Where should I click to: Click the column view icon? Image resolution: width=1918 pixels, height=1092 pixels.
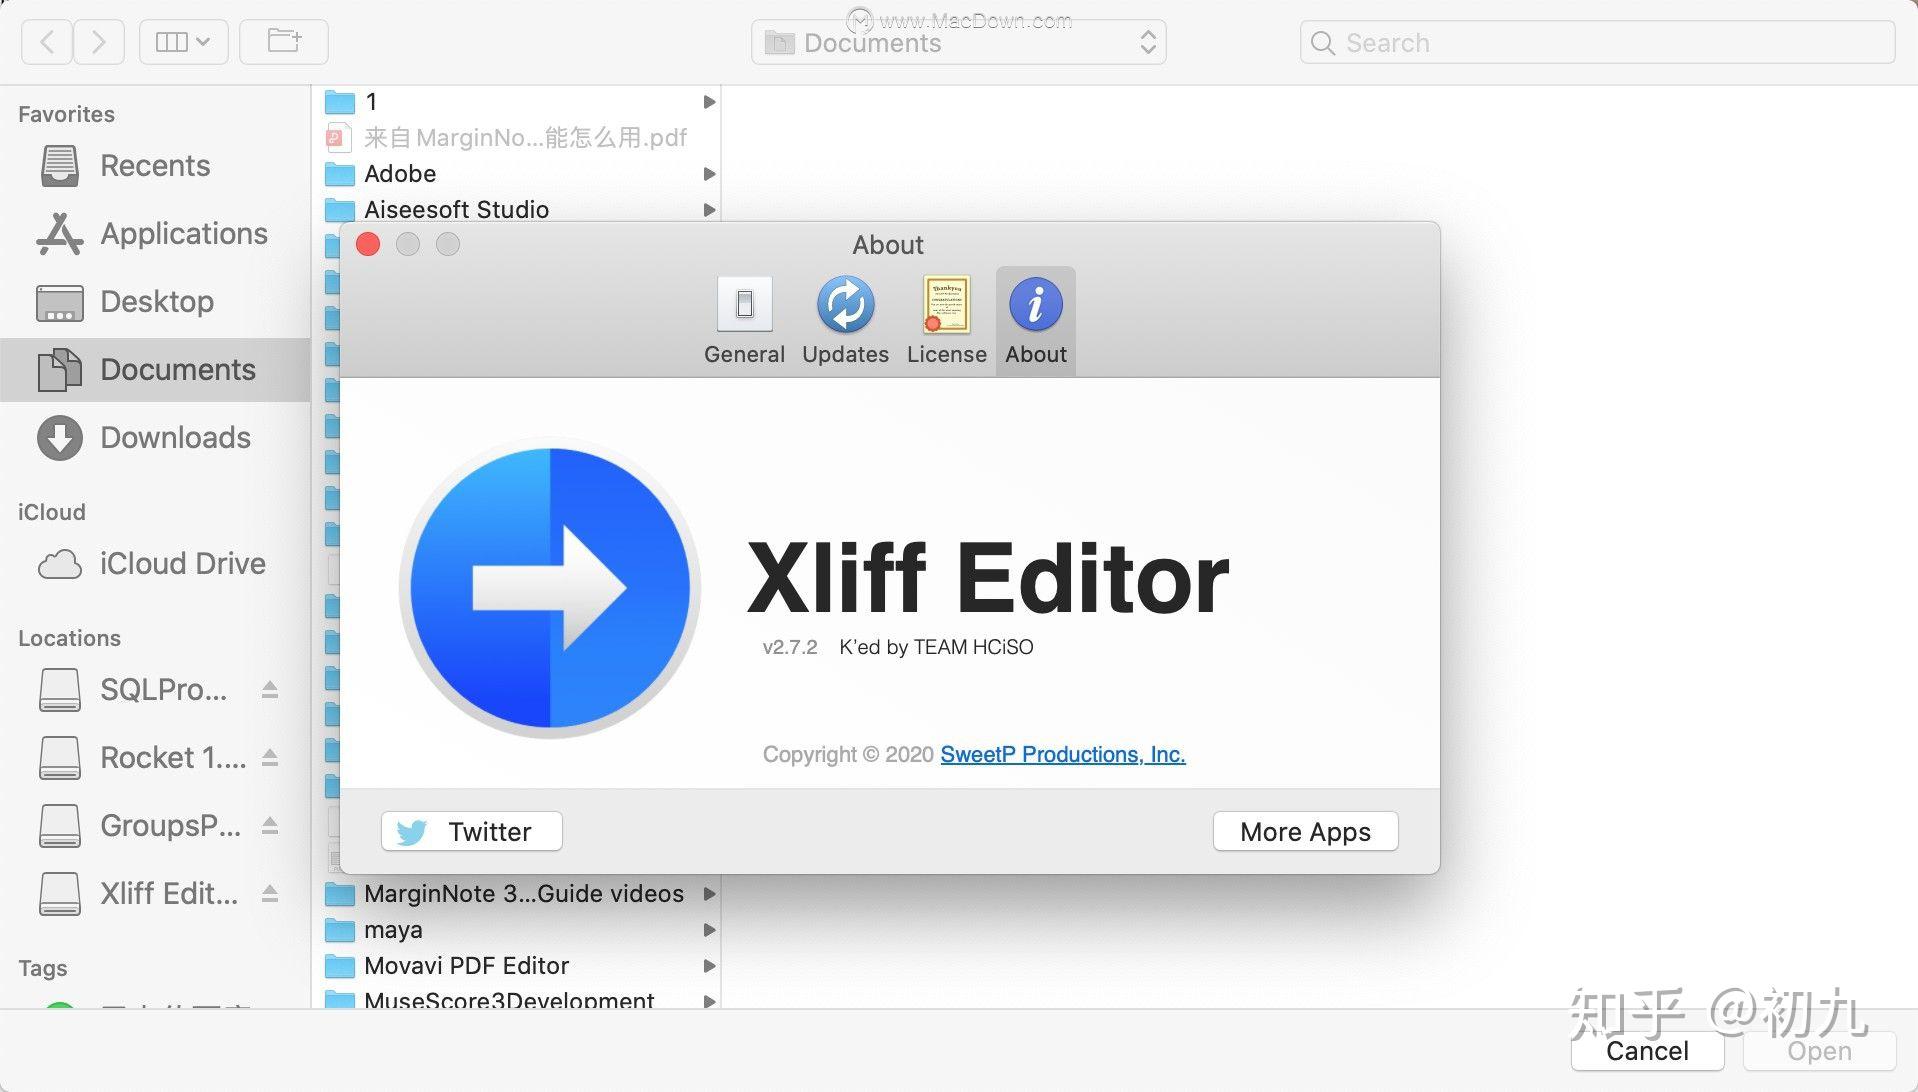[172, 41]
